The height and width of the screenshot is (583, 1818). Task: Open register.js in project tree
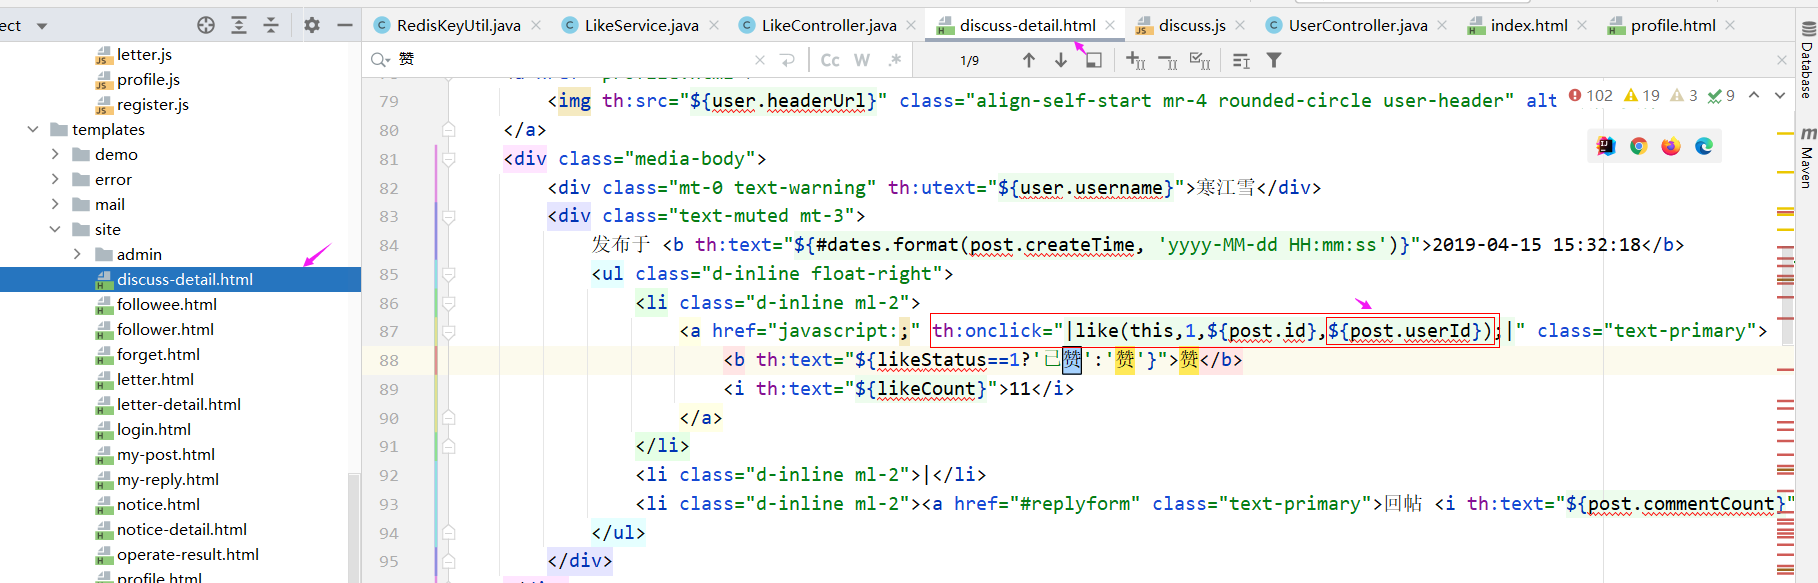click(x=152, y=104)
